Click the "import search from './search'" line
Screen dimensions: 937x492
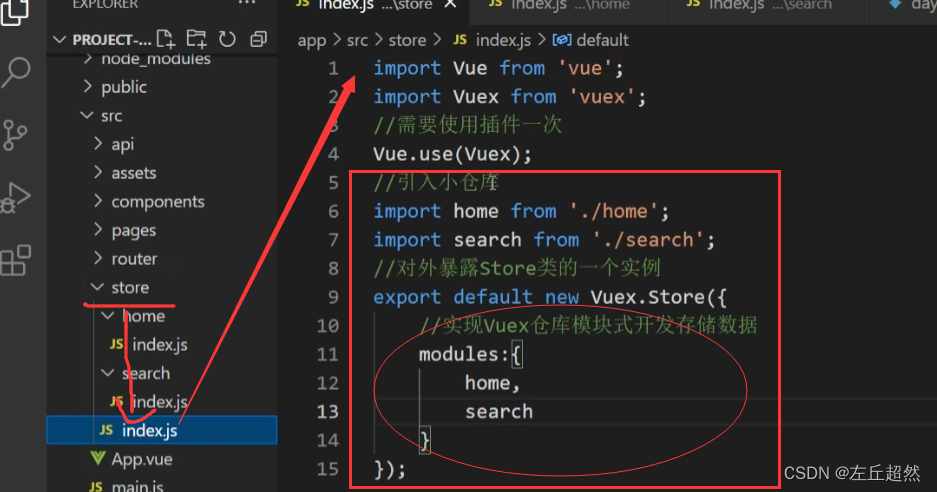544,240
